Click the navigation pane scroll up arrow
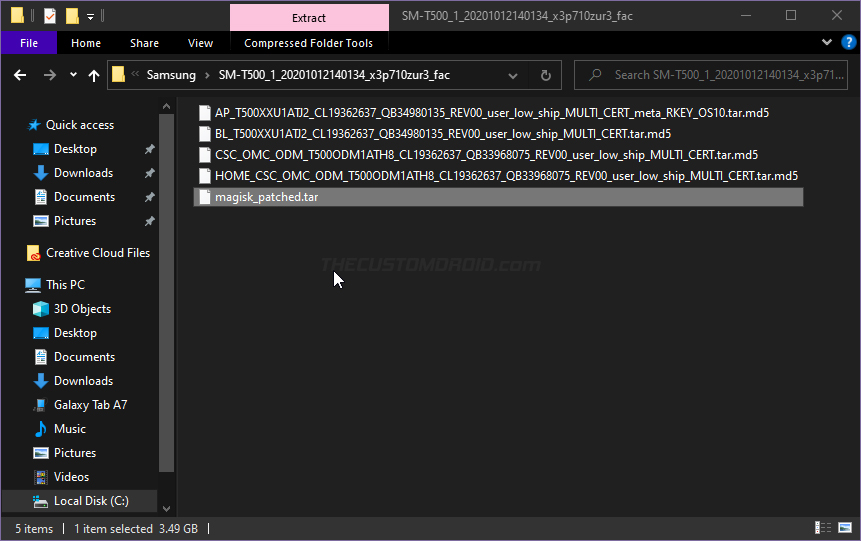861x541 pixels. point(166,107)
